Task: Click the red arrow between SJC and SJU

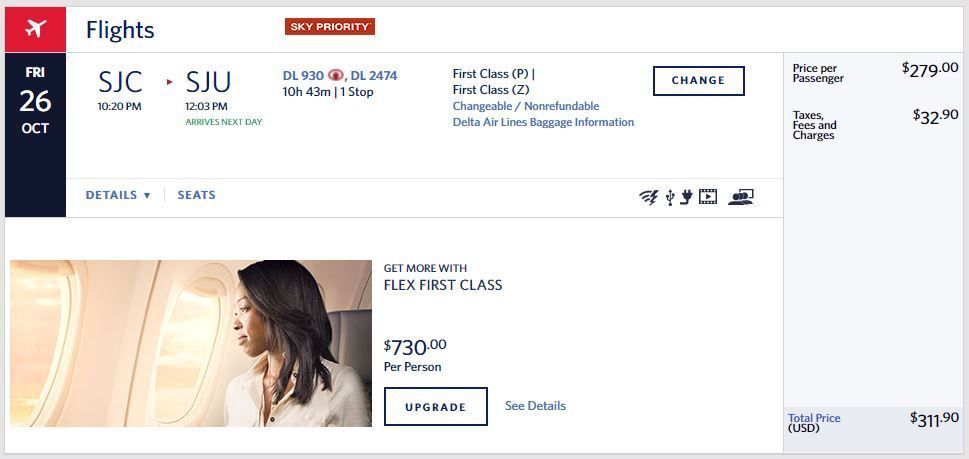Action: point(169,82)
